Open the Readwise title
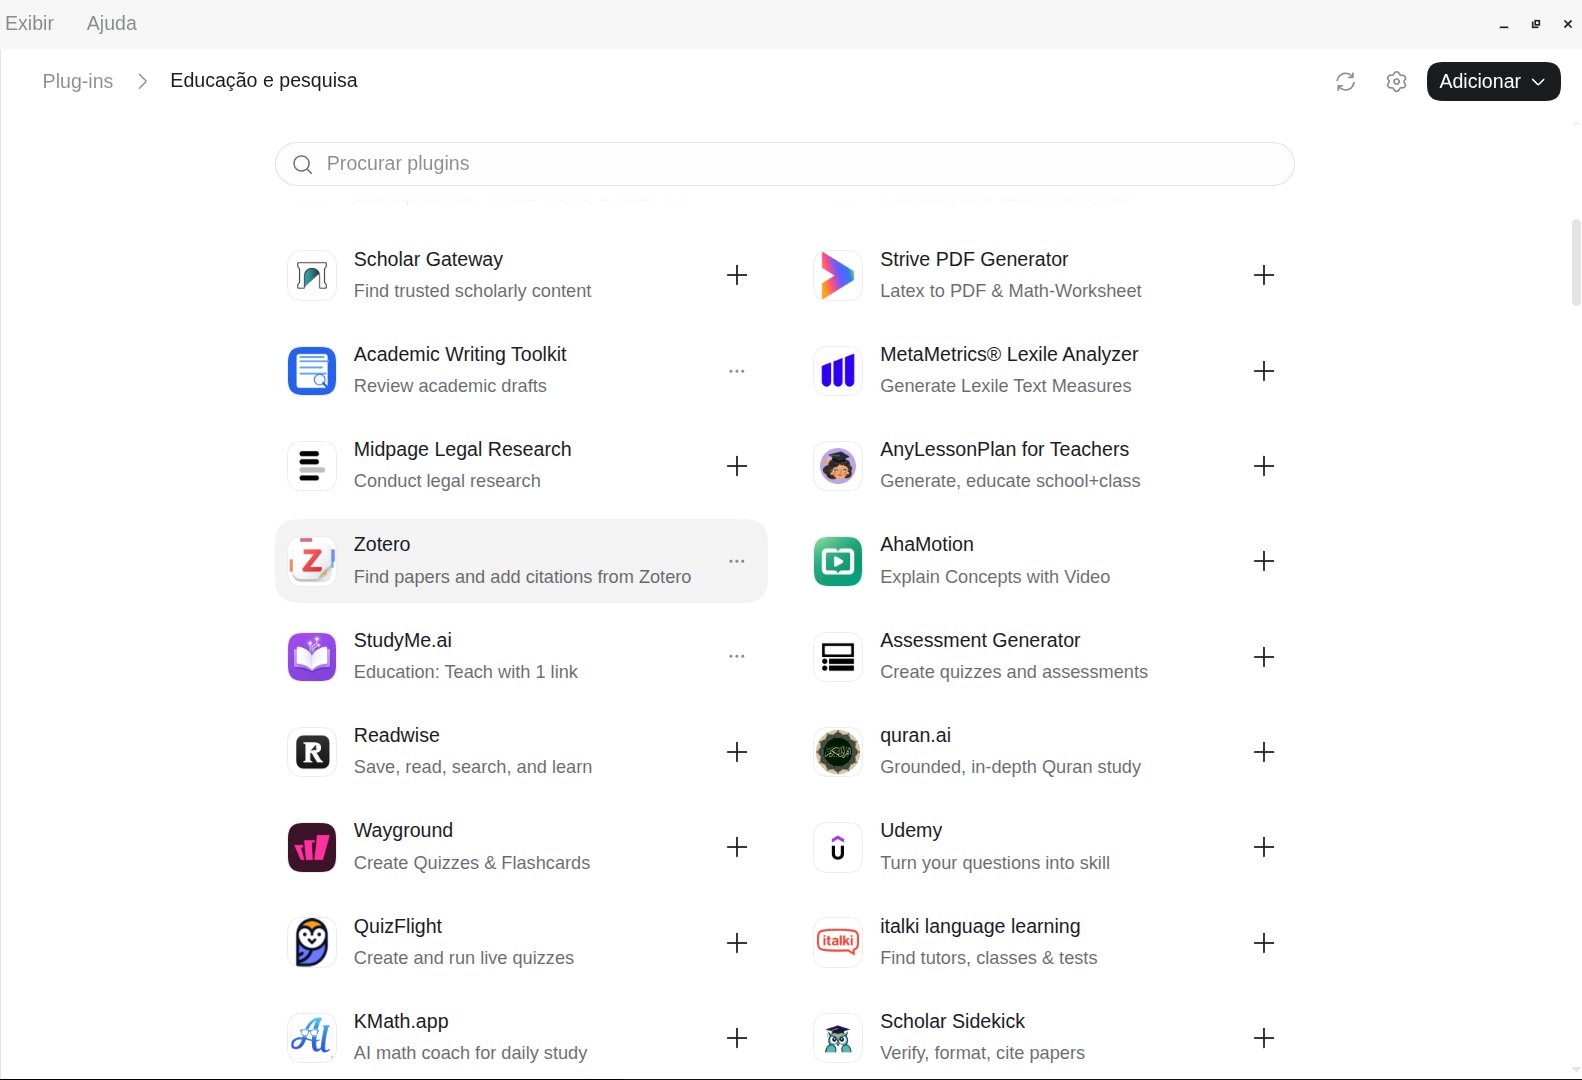The width and height of the screenshot is (1582, 1080). click(397, 735)
